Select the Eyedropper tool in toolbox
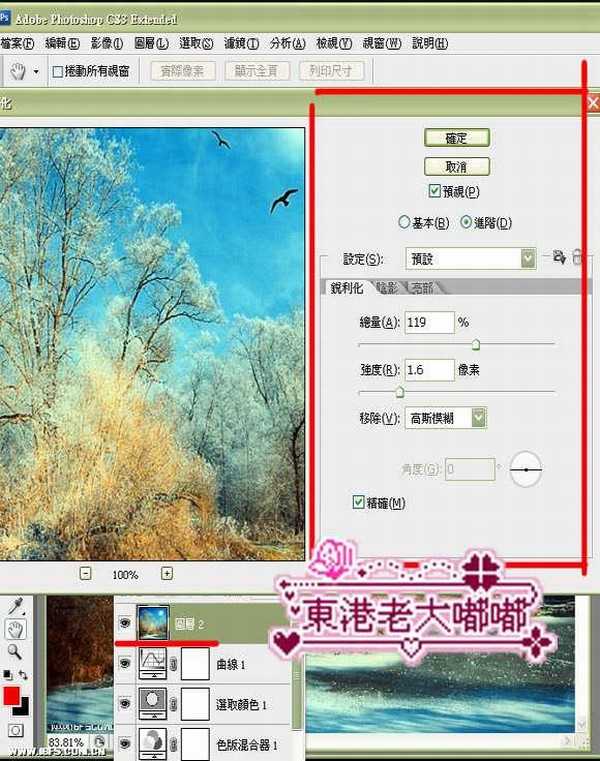This screenshot has height=761, width=600. point(16,608)
